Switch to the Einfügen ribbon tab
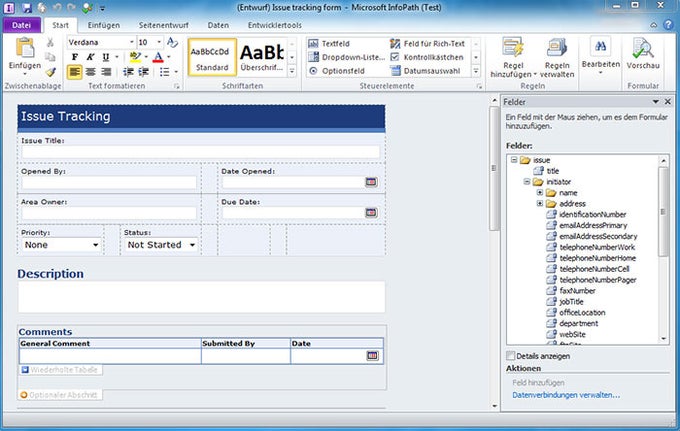This screenshot has width=680, height=431. pyautogui.click(x=104, y=25)
